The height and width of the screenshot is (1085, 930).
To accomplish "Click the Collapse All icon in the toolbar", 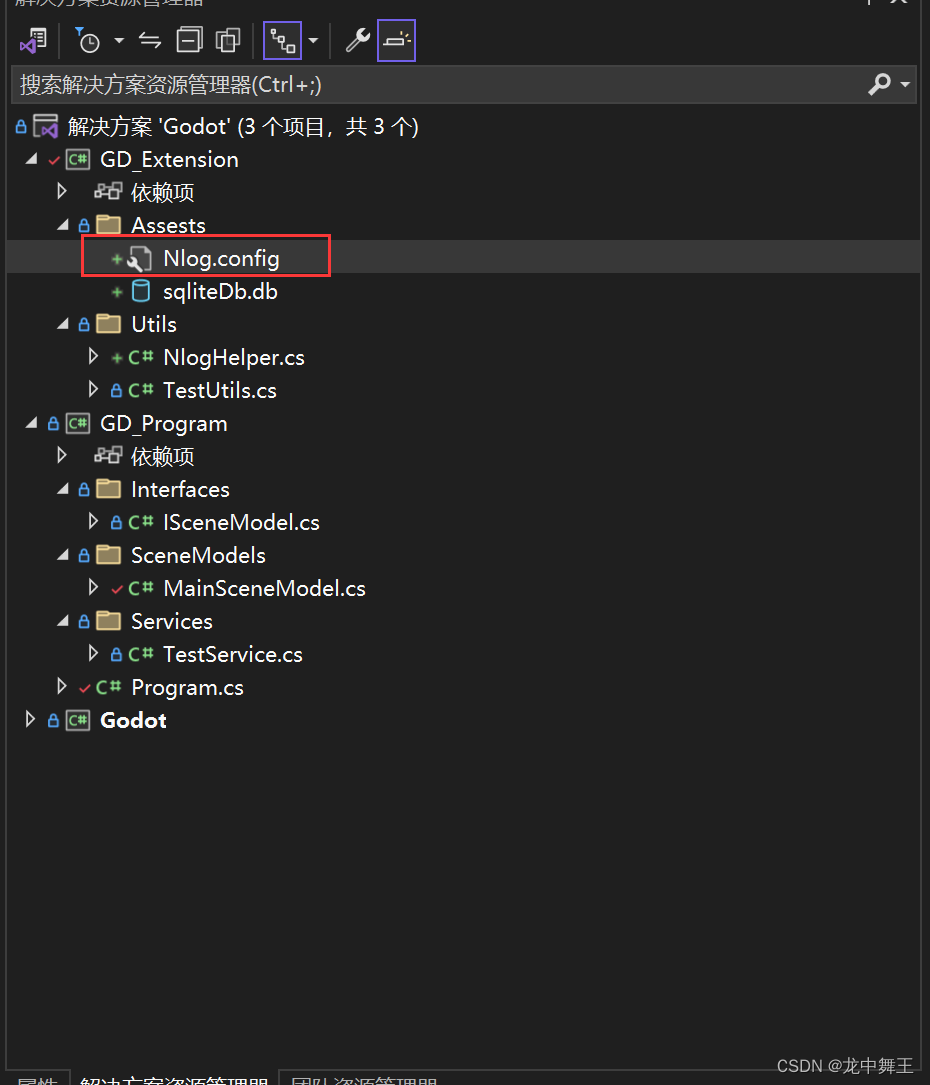I will [189, 40].
